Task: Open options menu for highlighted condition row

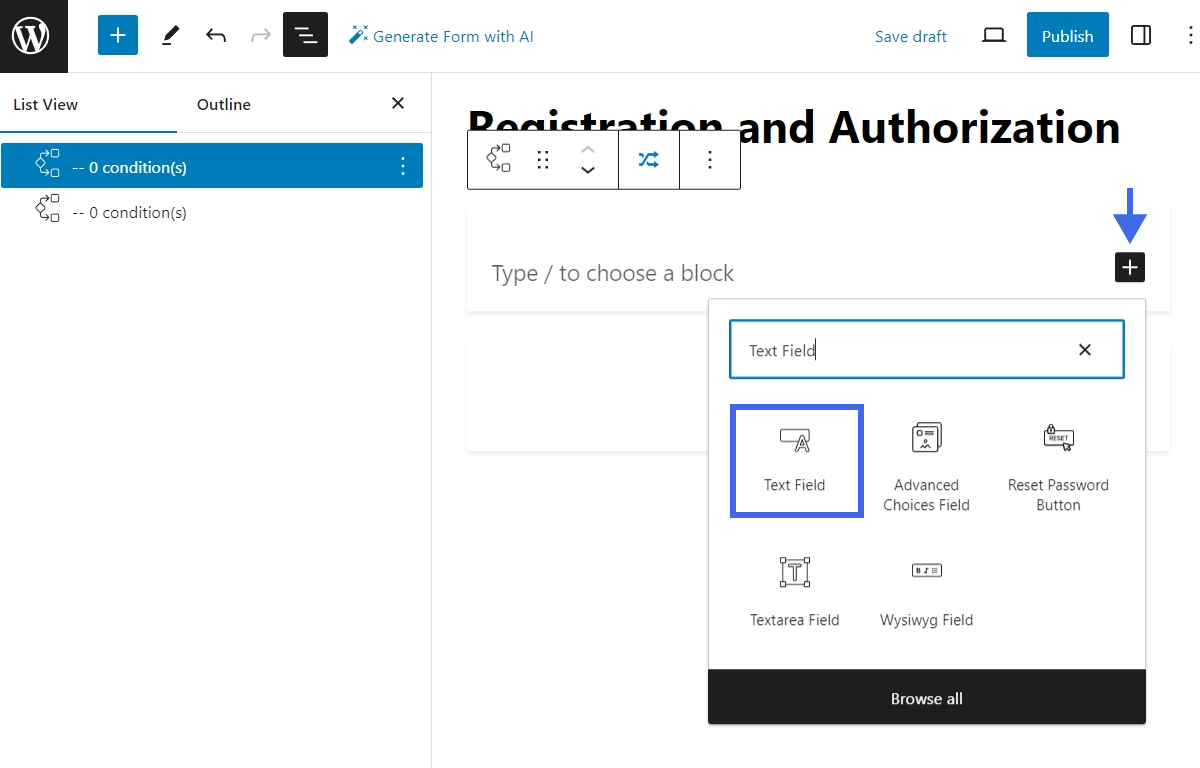Action: click(403, 166)
